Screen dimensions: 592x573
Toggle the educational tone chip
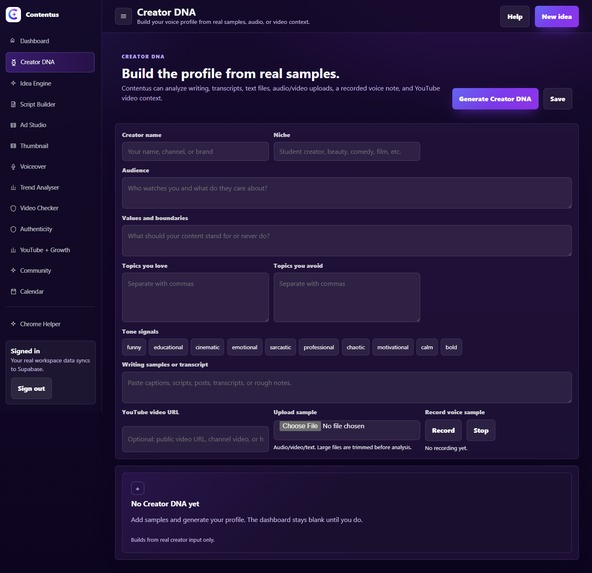point(168,347)
